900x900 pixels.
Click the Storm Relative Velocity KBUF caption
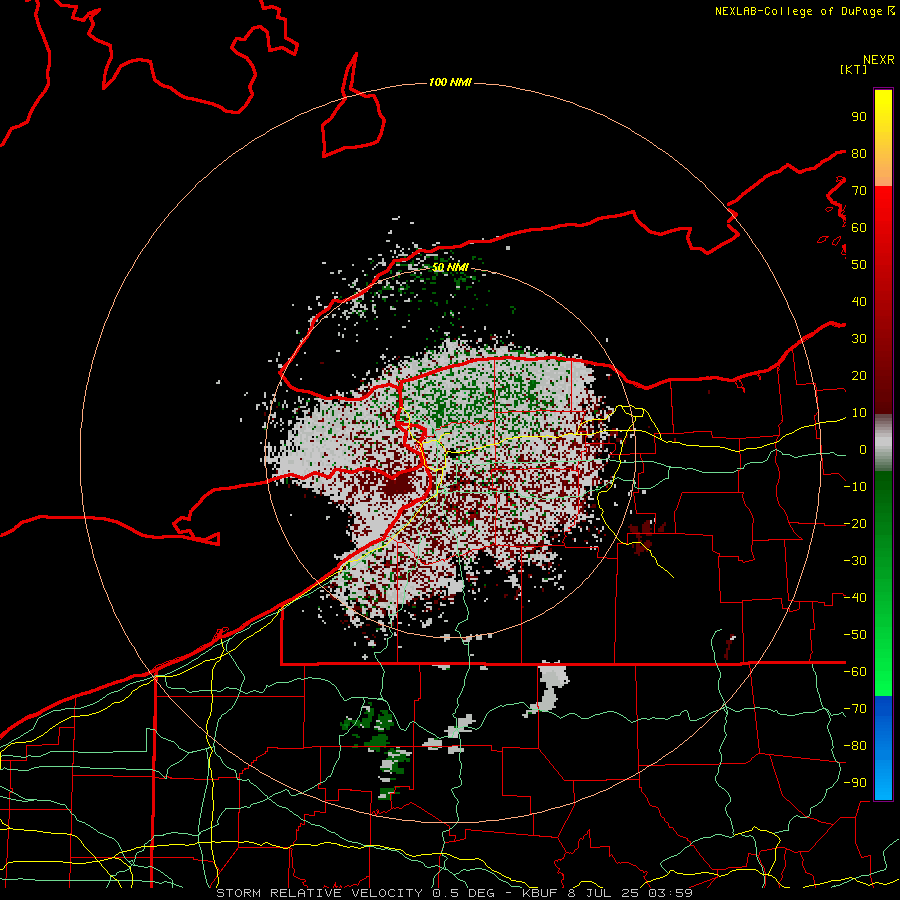[454, 893]
